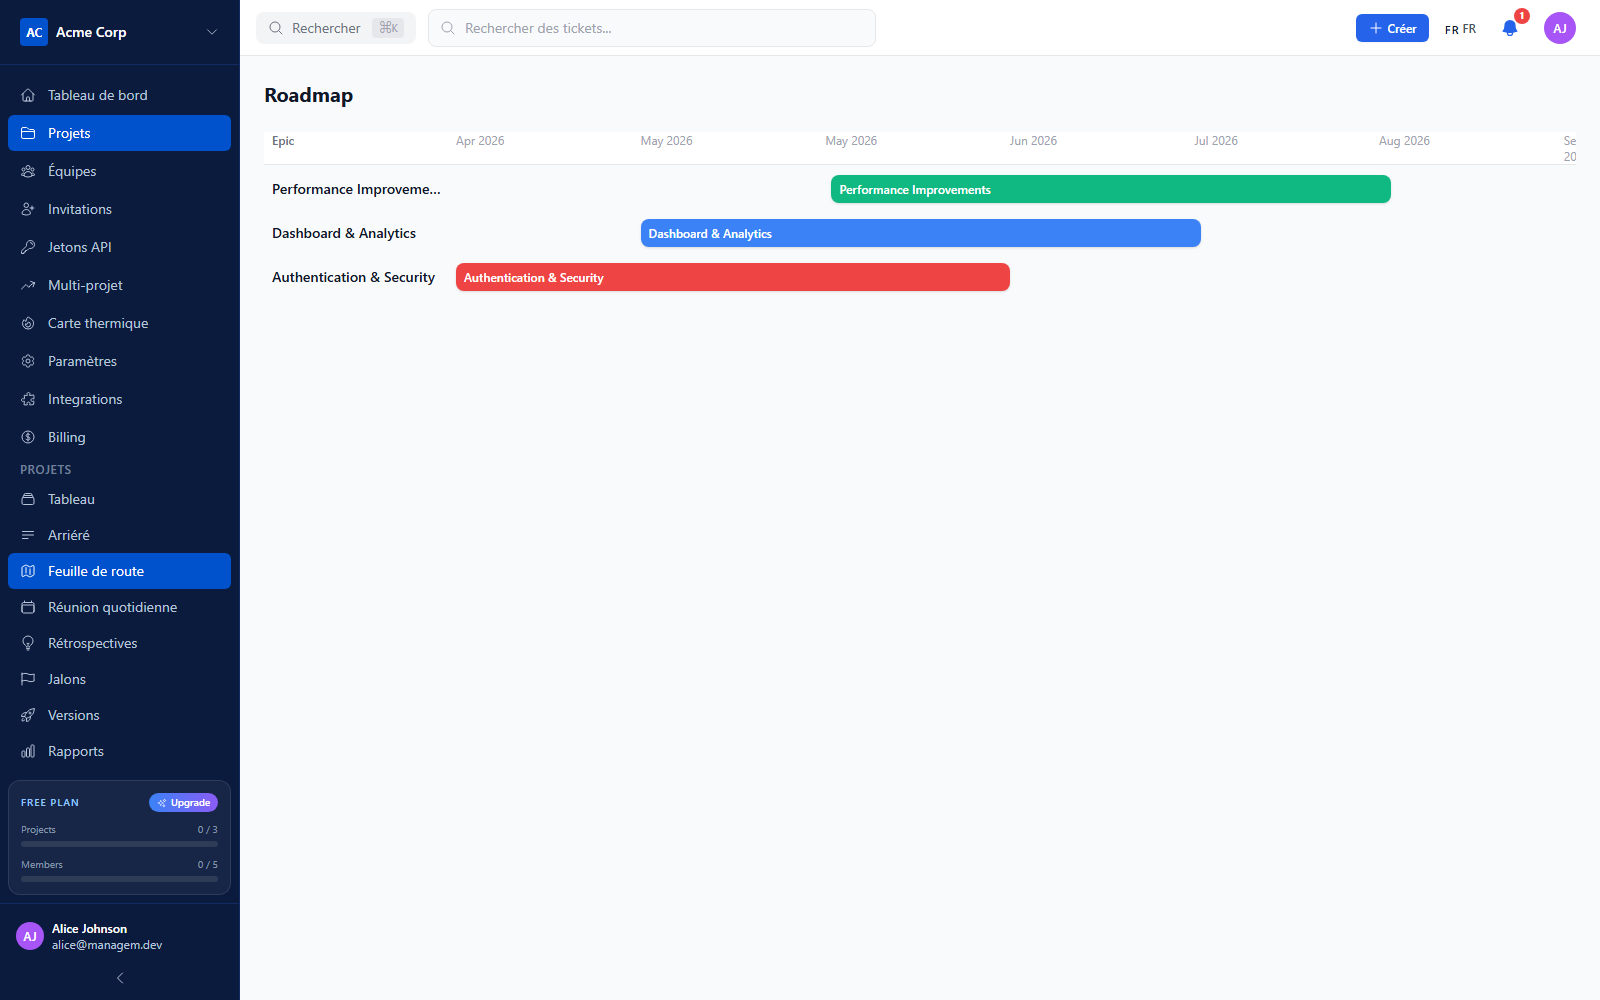Click the Rapports bar chart icon

pyautogui.click(x=28, y=751)
